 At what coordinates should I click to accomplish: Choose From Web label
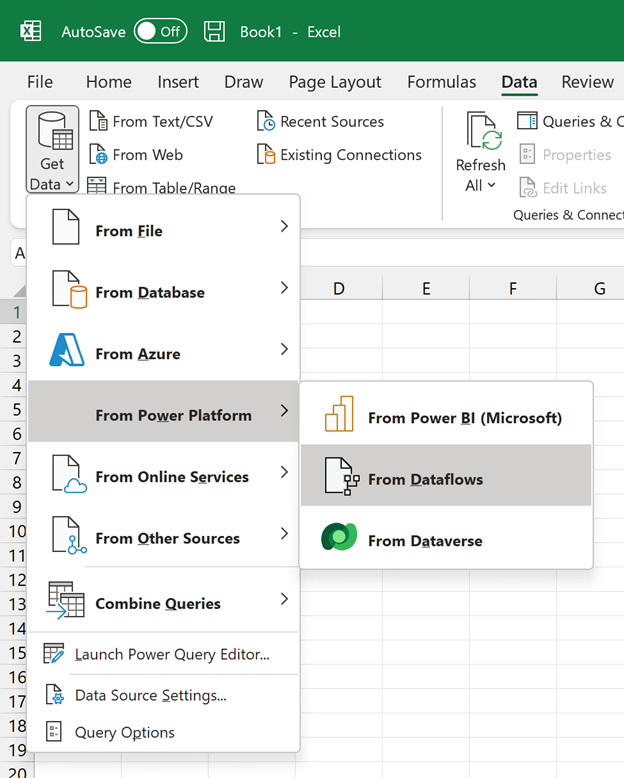coord(148,155)
